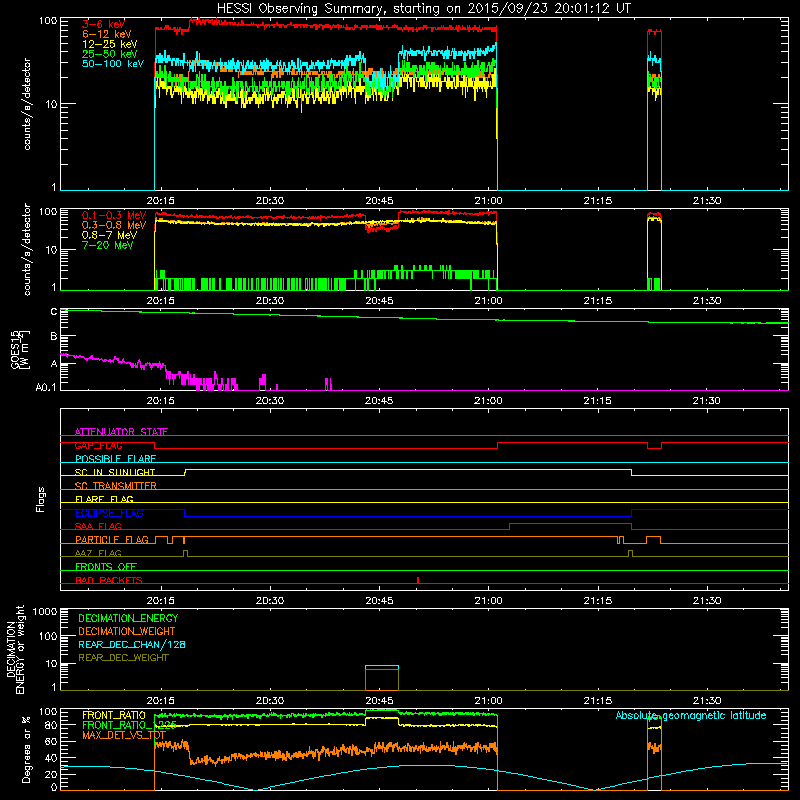Click the DECIMATION_ENERGY legend label
The height and width of the screenshot is (800, 800).
coord(128,618)
